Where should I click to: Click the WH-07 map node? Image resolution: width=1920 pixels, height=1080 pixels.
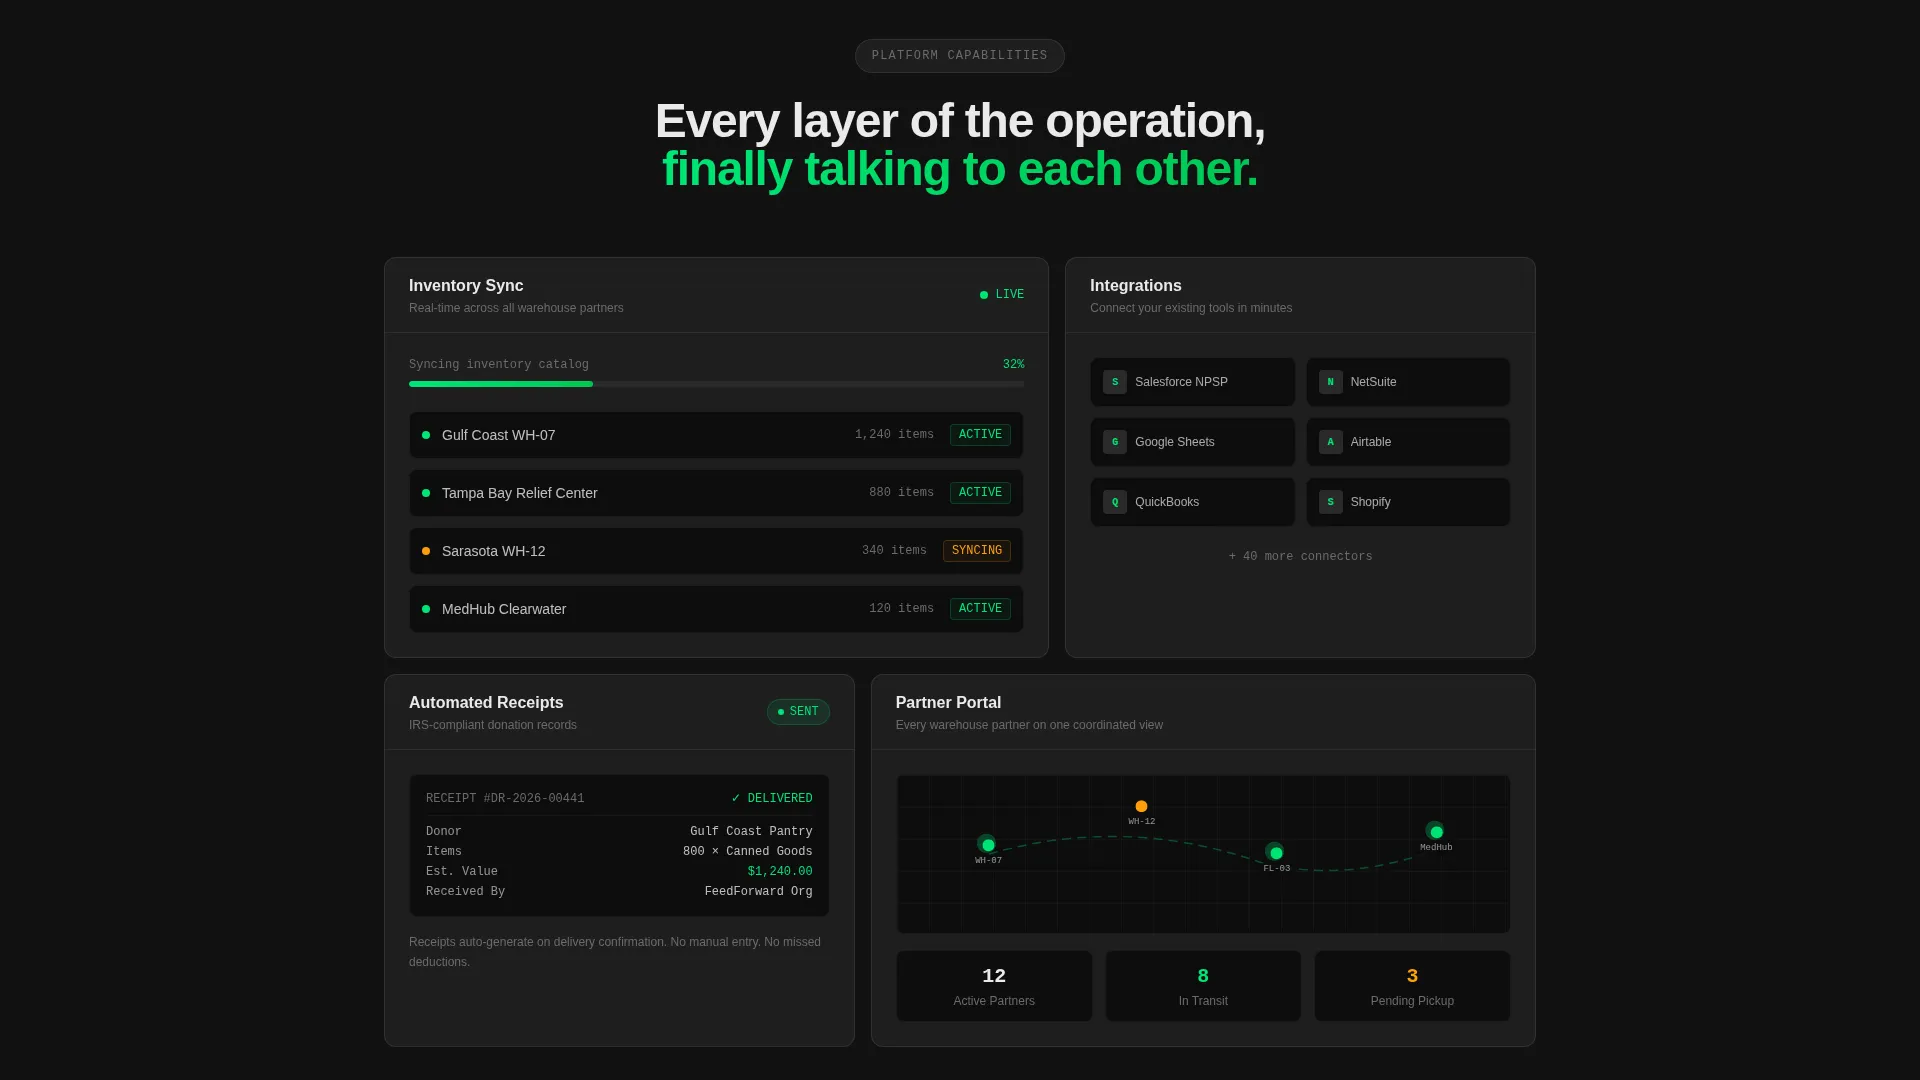988,845
